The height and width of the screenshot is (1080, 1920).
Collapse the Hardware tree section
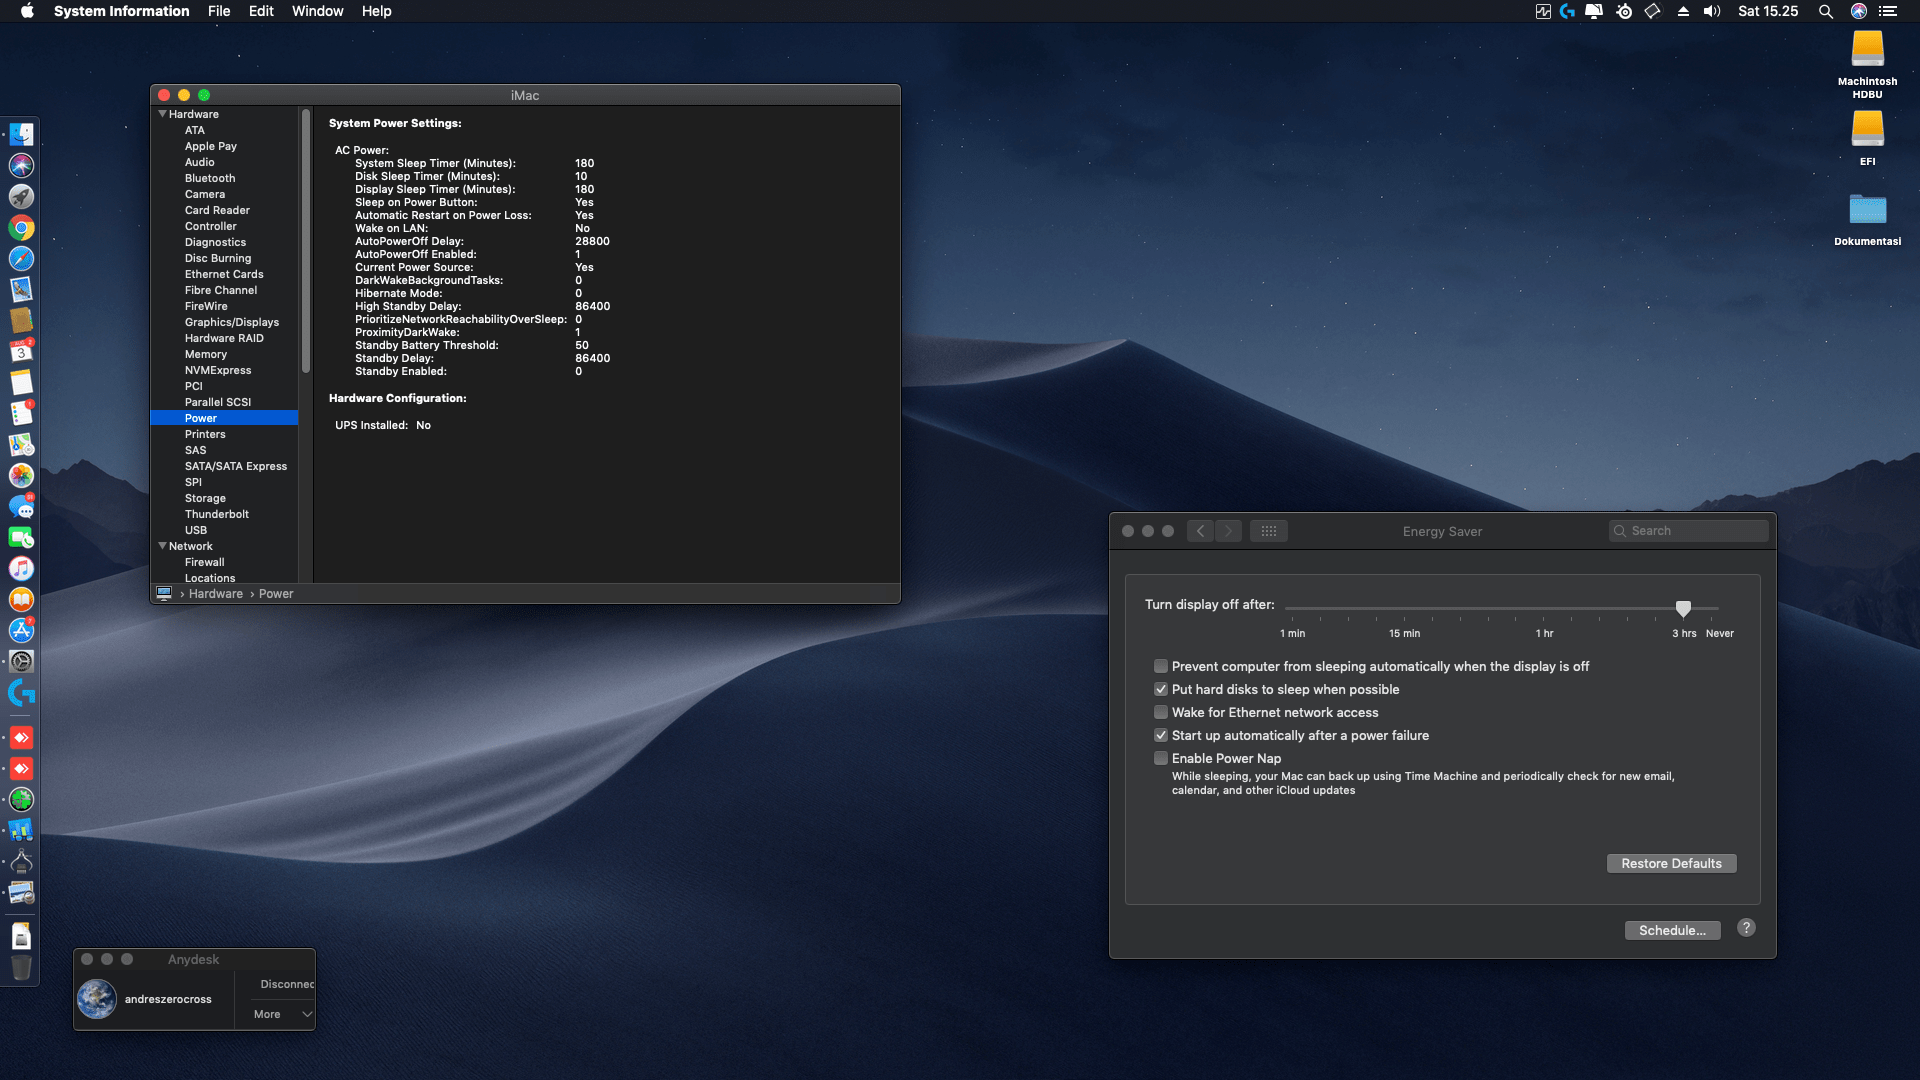pyautogui.click(x=162, y=114)
